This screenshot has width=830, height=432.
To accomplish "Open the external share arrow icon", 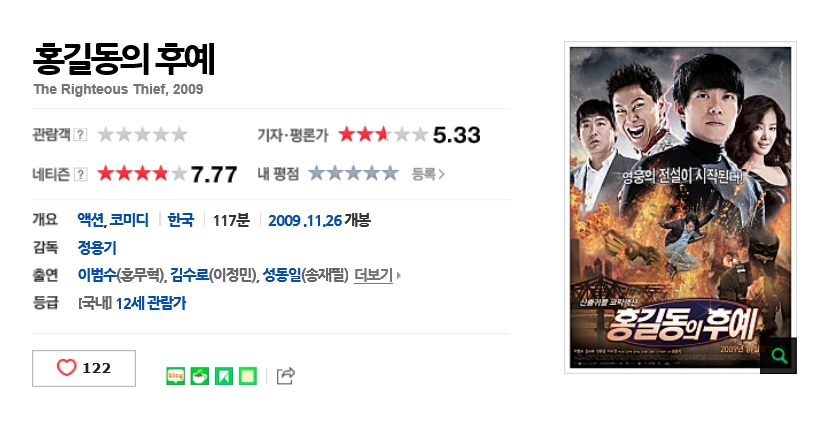I will tap(286, 376).
